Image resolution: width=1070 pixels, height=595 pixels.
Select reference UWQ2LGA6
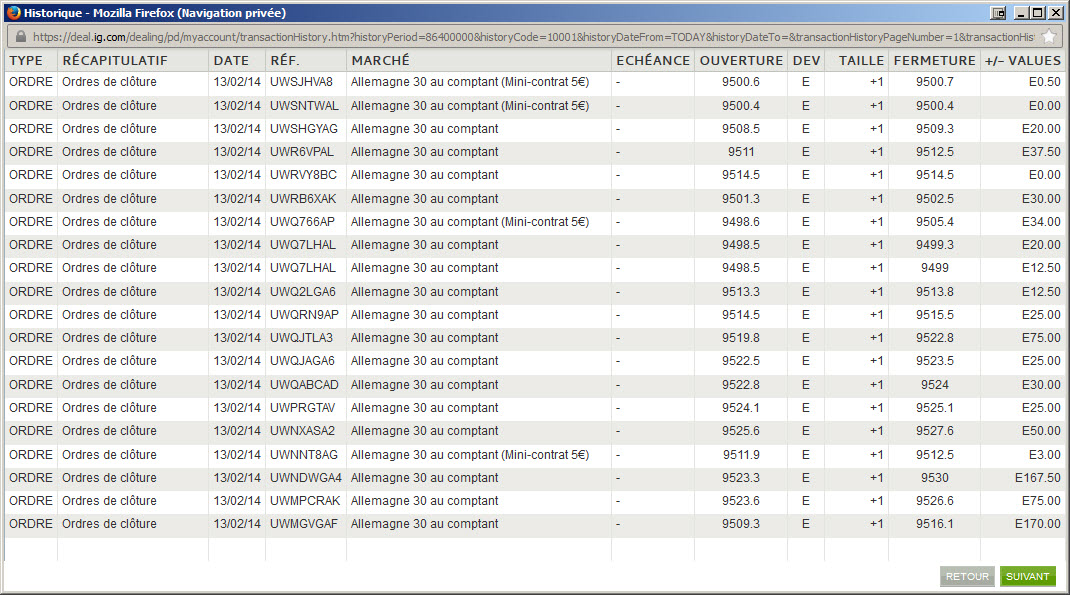tap(302, 292)
